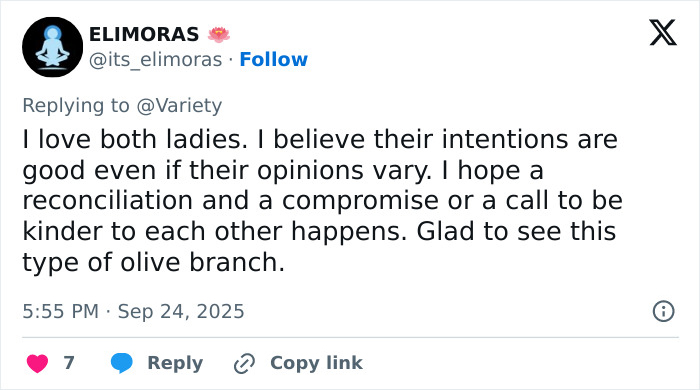
Task: Select the Reply text label
Action: pos(175,363)
